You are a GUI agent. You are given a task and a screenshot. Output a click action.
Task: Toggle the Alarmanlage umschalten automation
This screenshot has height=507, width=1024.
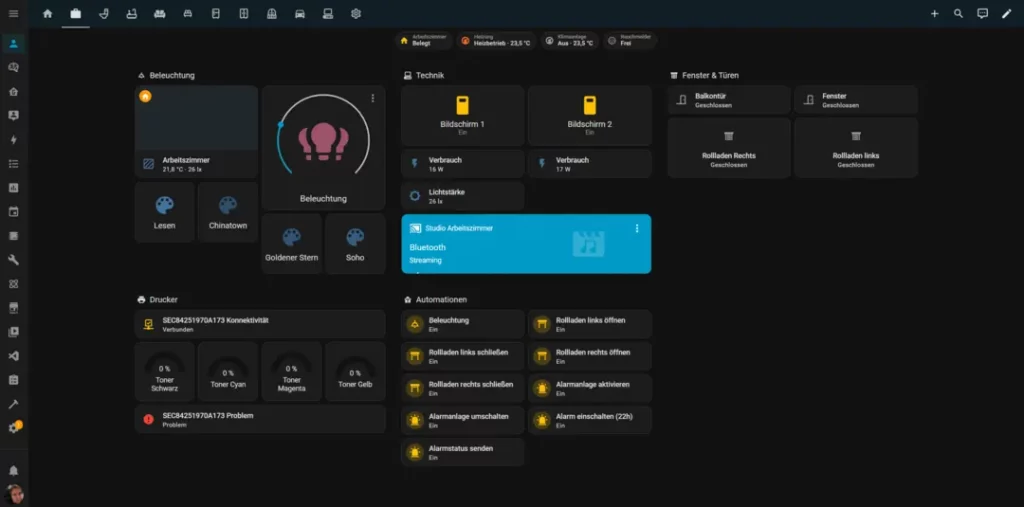pos(462,420)
